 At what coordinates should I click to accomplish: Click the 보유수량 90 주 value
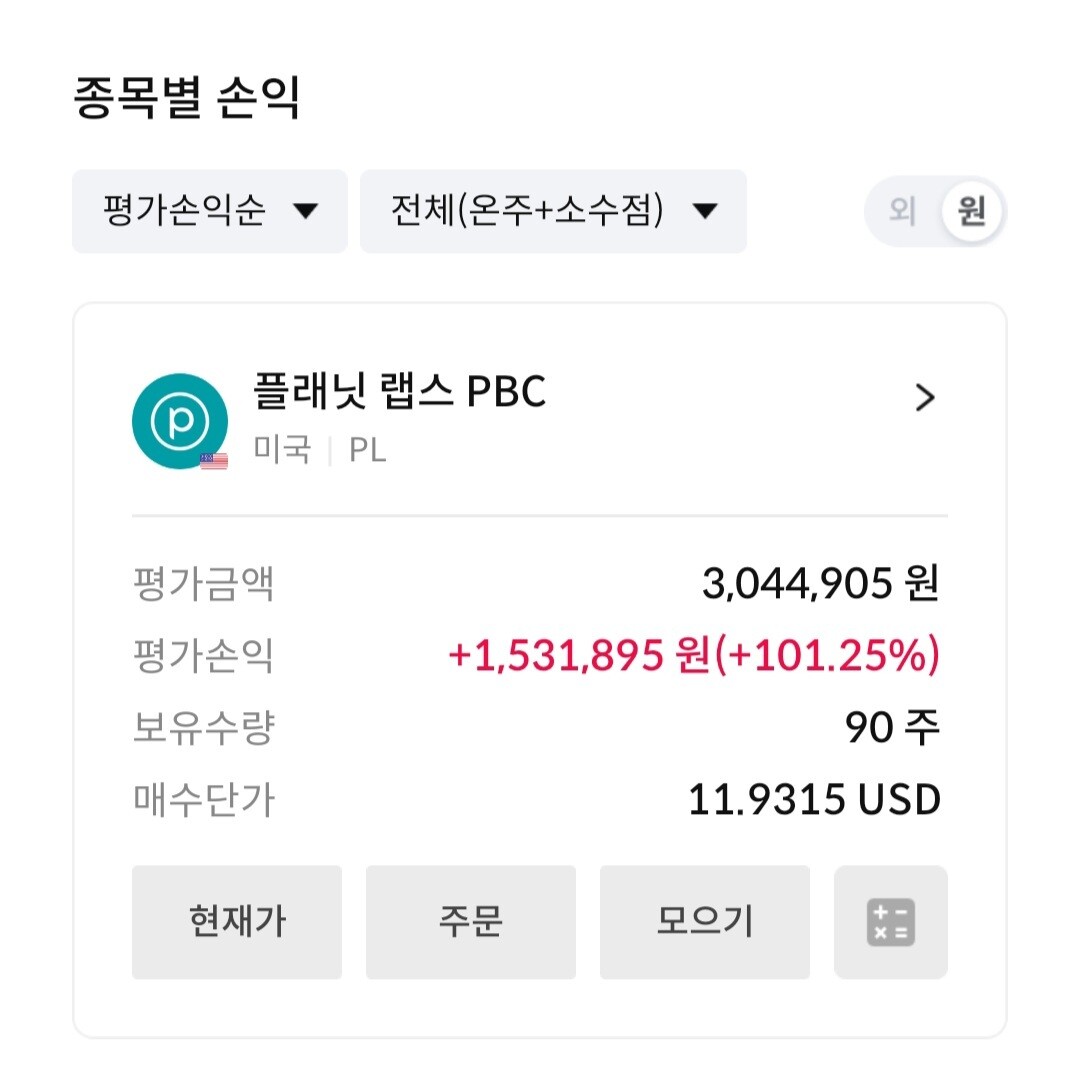(892, 728)
